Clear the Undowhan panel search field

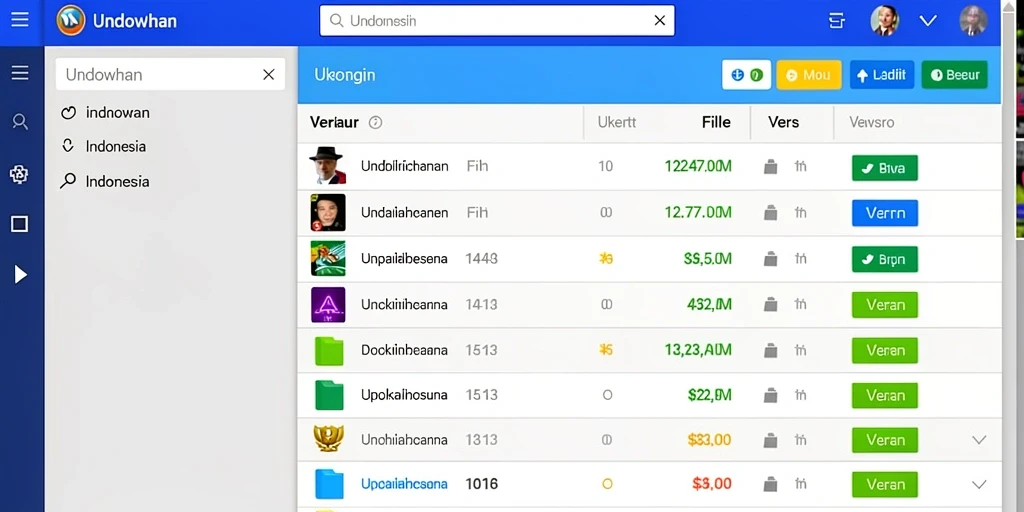tap(268, 74)
